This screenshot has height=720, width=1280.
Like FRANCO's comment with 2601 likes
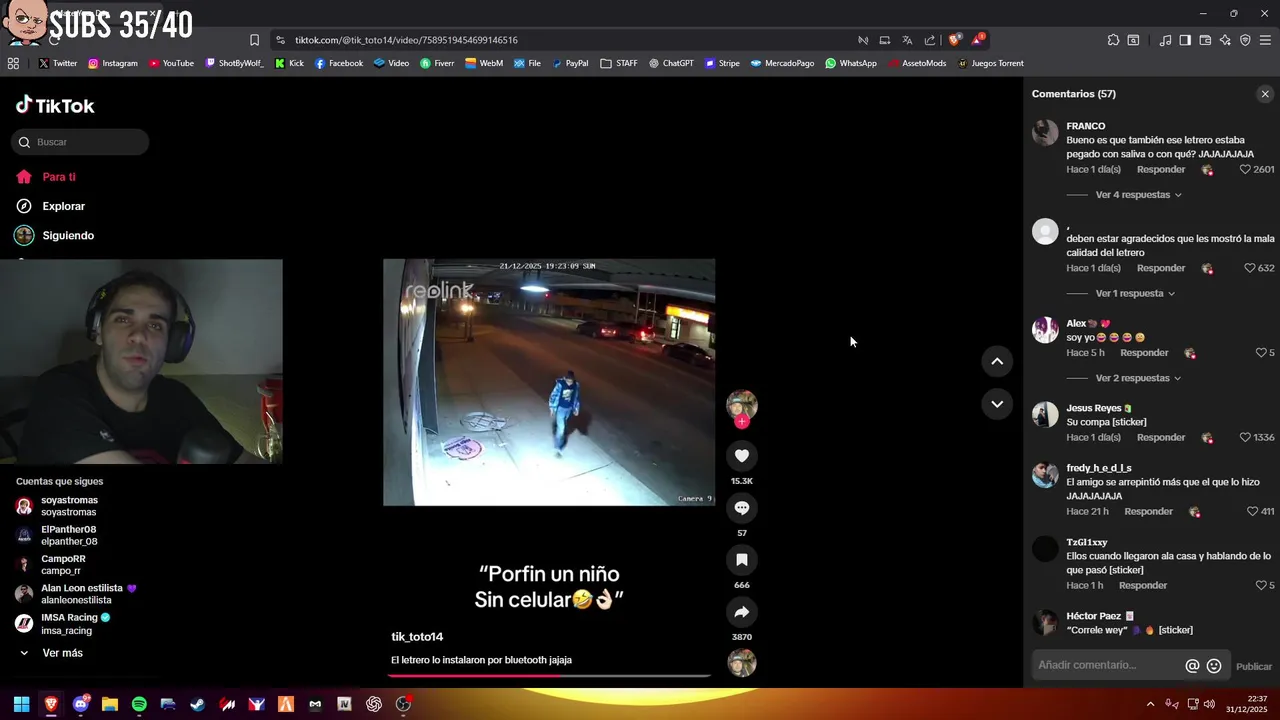pyautogui.click(x=1245, y=170)
